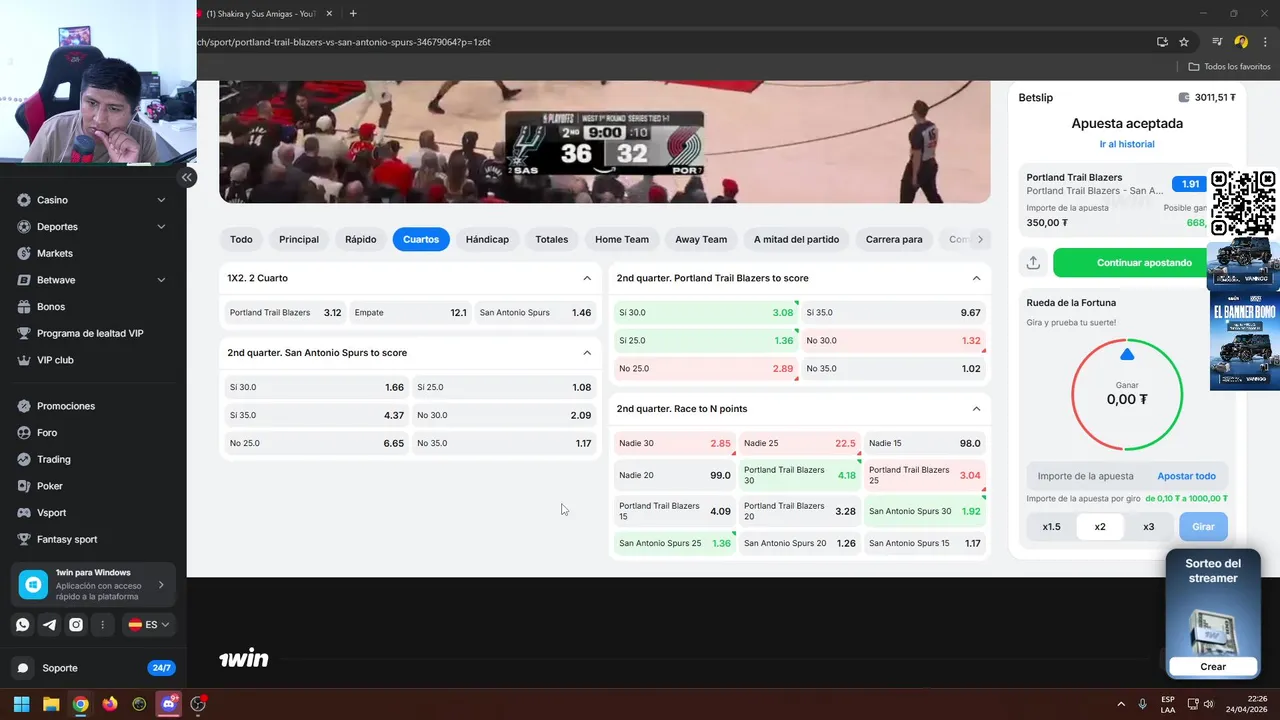Bookmark this page with star icon
Viewport: 1280px width, 720px height.
coord(1184,42)
